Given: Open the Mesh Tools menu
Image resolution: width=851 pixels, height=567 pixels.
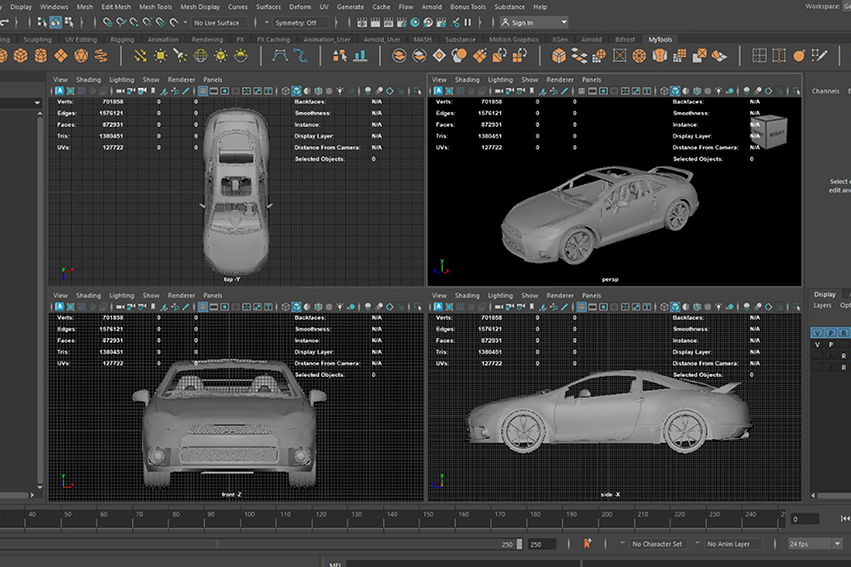Looking at the screenshot, I should (x=154, y=7).
